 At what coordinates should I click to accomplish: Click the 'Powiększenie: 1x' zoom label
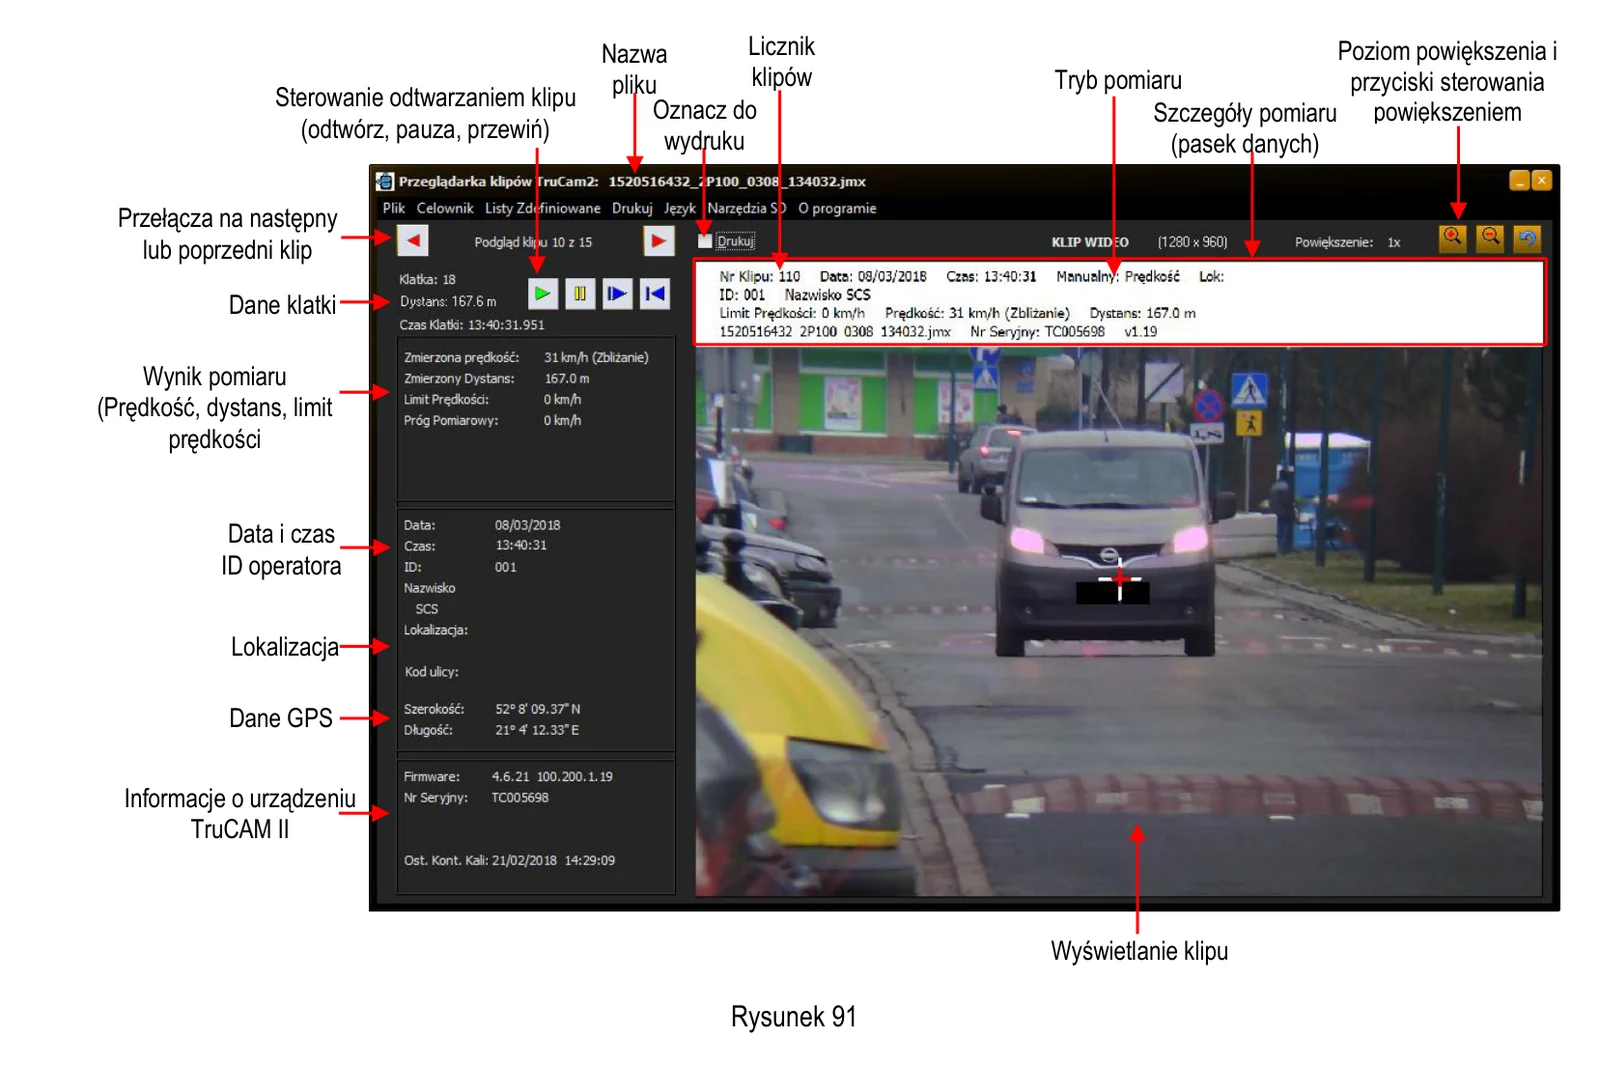[x=1347, y=242]
